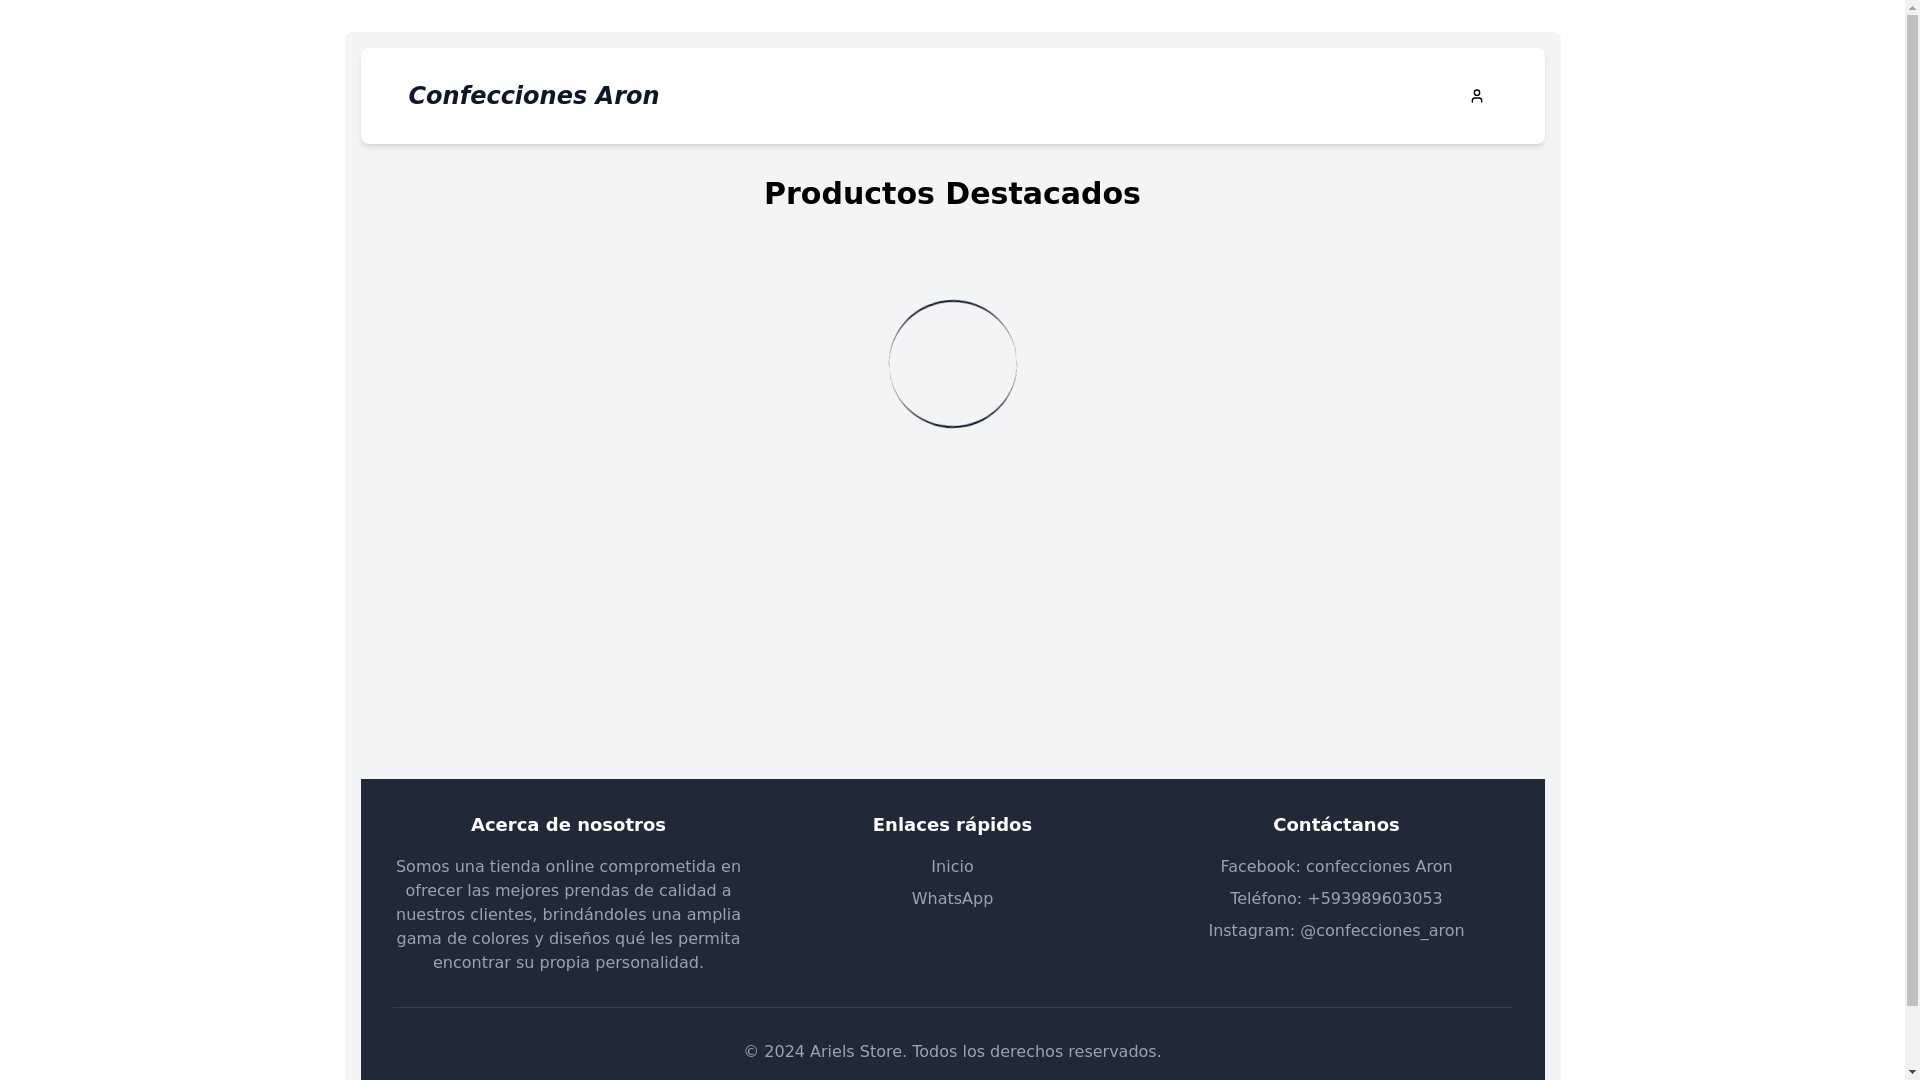Open the user account icon
The height and width of the screenshot is (1080, 1920).
point(1476,96)
